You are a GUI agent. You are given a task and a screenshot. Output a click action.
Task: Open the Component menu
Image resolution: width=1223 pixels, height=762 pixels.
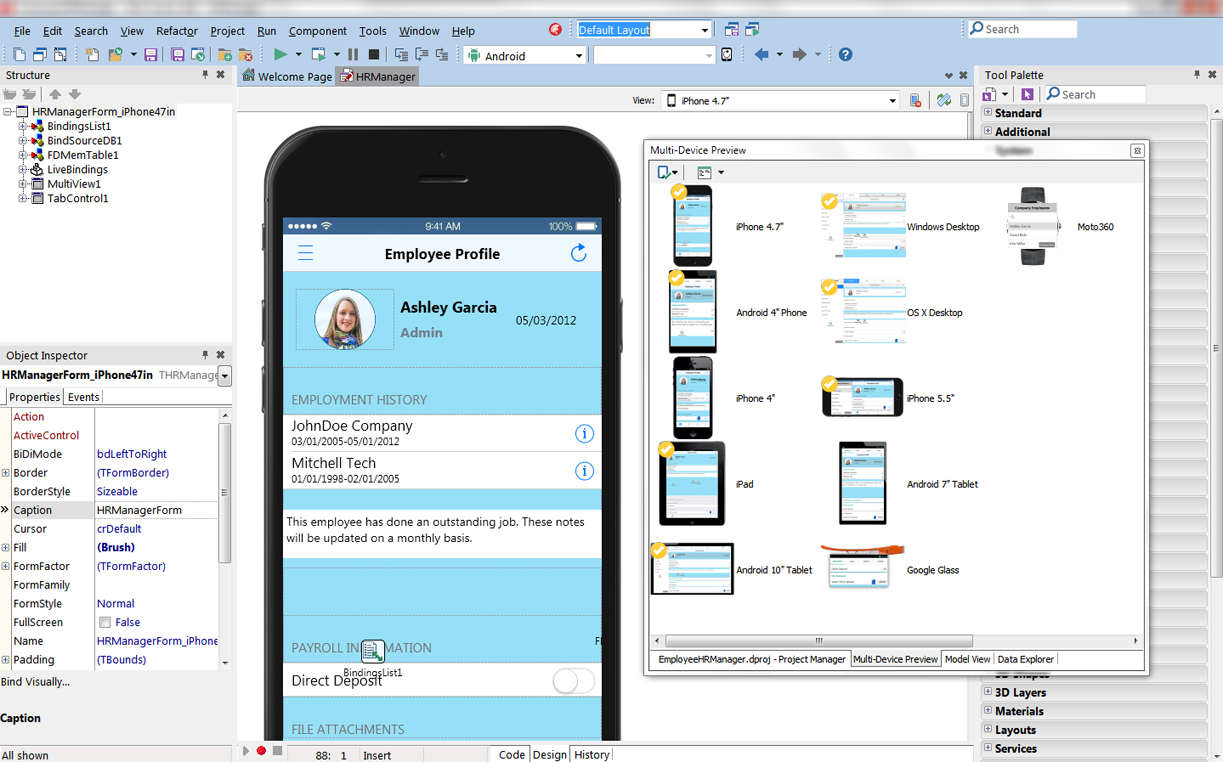(317, 31)
